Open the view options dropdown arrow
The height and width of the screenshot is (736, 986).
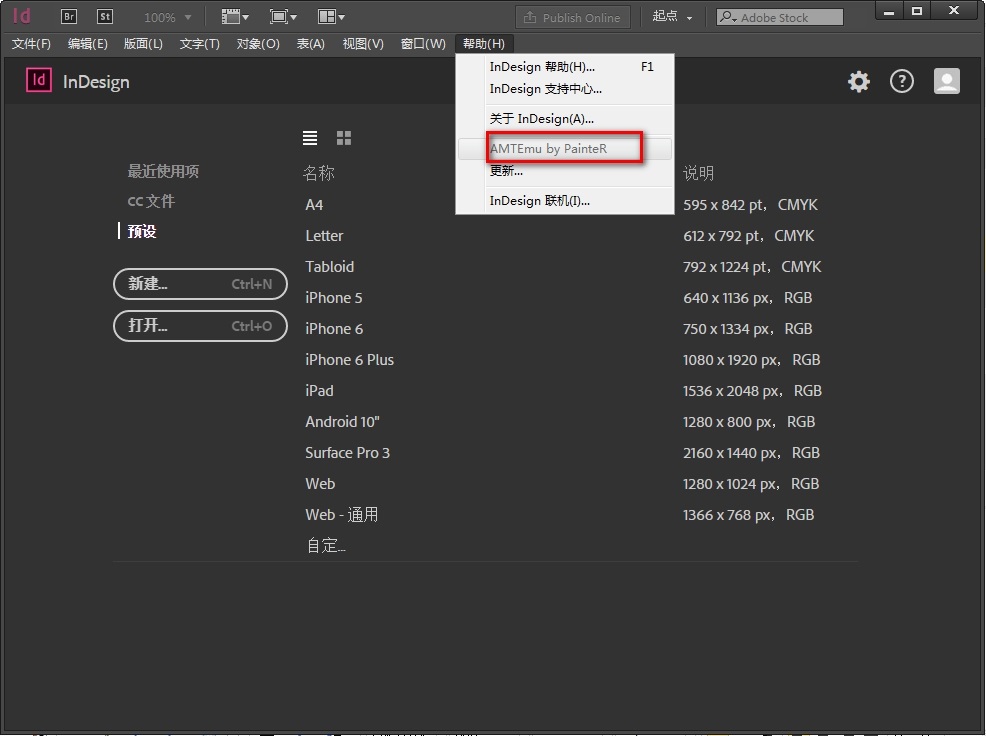[235, 16]
